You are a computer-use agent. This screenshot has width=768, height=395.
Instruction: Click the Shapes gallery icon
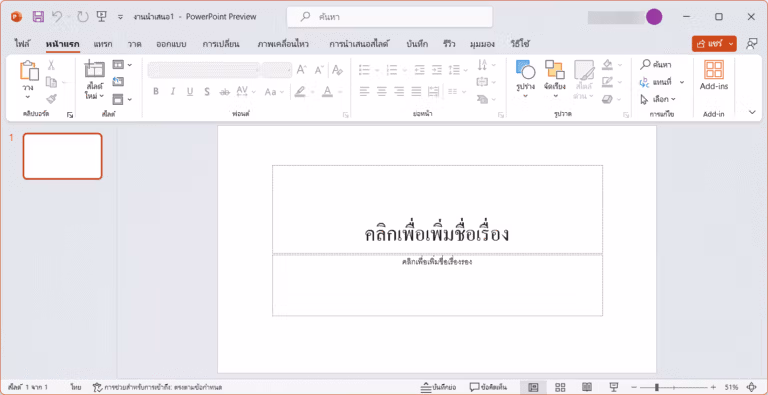[525, 70]
